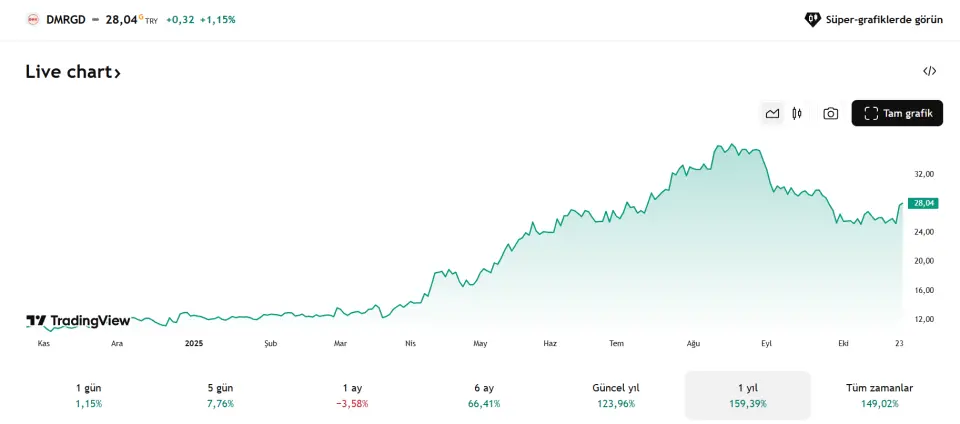Screen dimensions: 960x424
Task: Select the 1 yıl range tab
Action: coord(747,395)
